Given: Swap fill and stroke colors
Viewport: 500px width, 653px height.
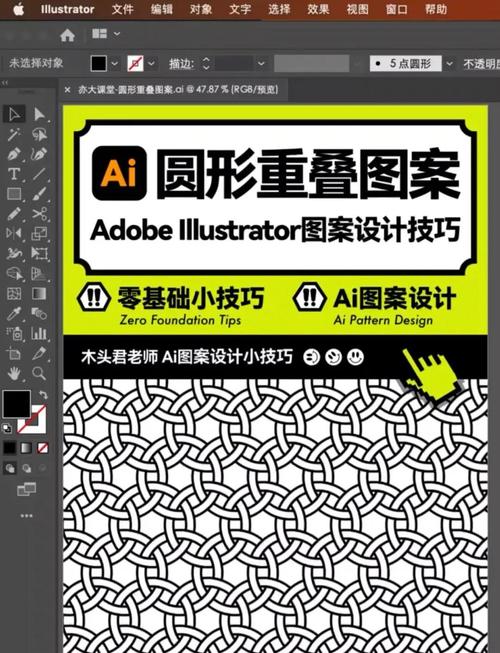Looking at the screenshot, I should pyautogui.click(x=43, y=394).
